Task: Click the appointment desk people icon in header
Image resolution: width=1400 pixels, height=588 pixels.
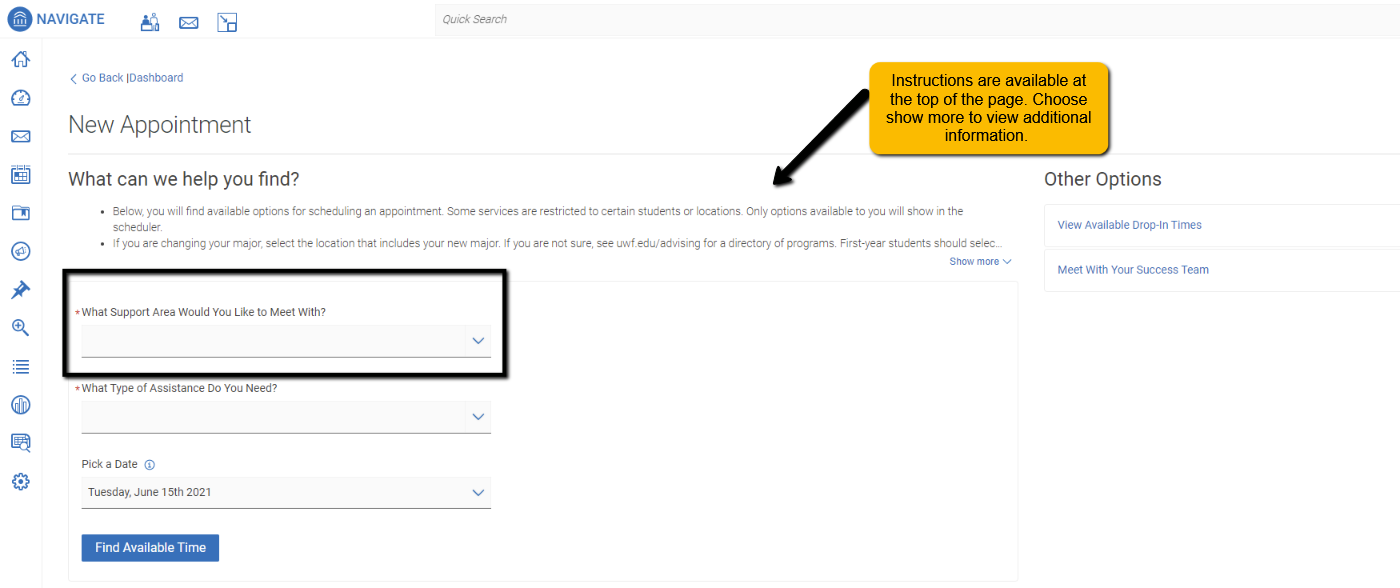Action: [x=150, y=21]
